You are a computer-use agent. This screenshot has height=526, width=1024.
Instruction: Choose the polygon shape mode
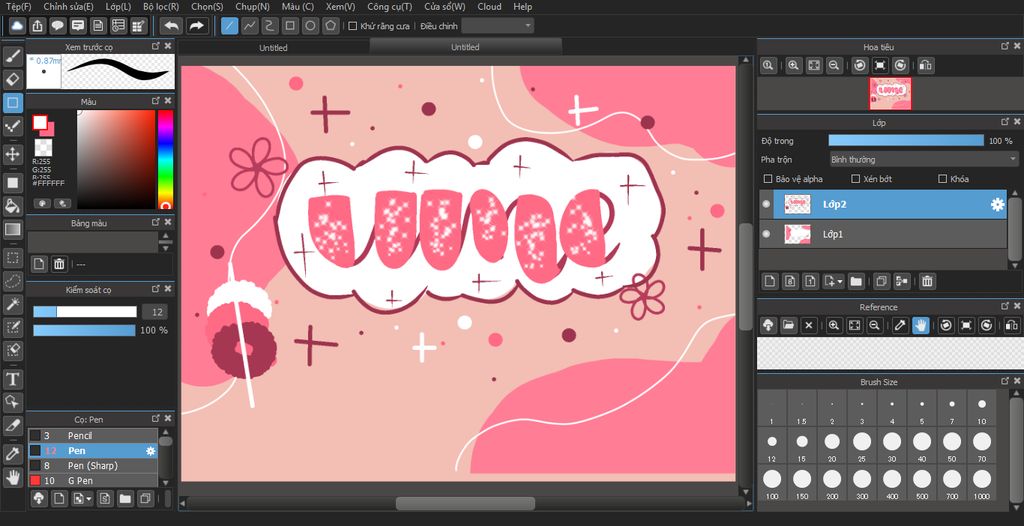pos(331,26)
